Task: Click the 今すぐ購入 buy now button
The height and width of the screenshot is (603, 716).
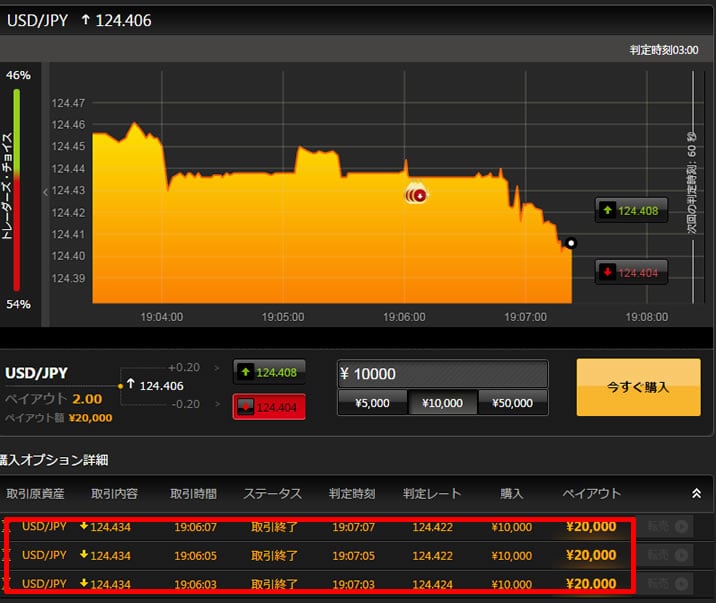Action: (x=638, y=387)
